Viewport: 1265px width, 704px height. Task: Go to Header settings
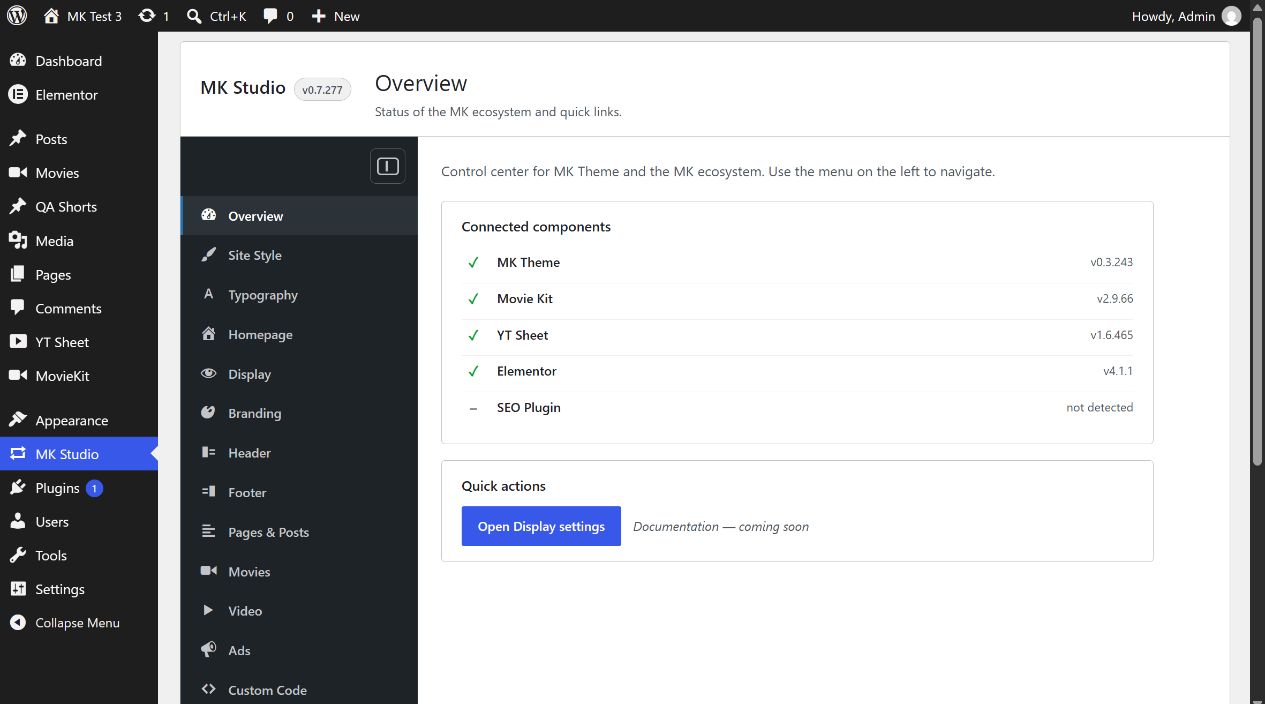pos(299,453)
